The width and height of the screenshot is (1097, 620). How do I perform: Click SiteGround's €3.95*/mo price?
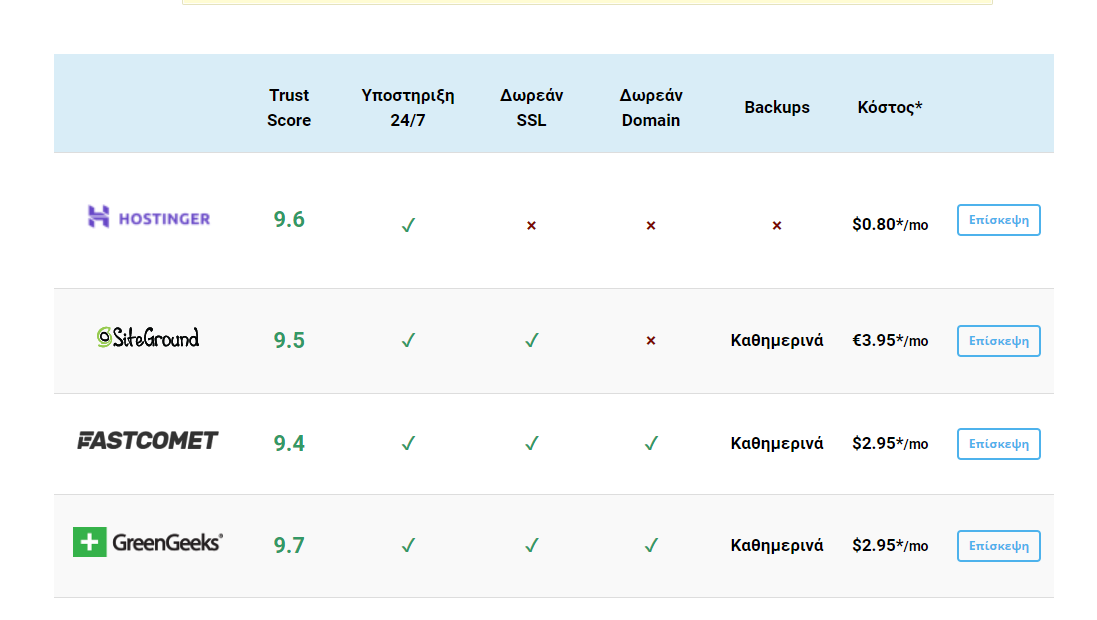click(x=890, y=341)
